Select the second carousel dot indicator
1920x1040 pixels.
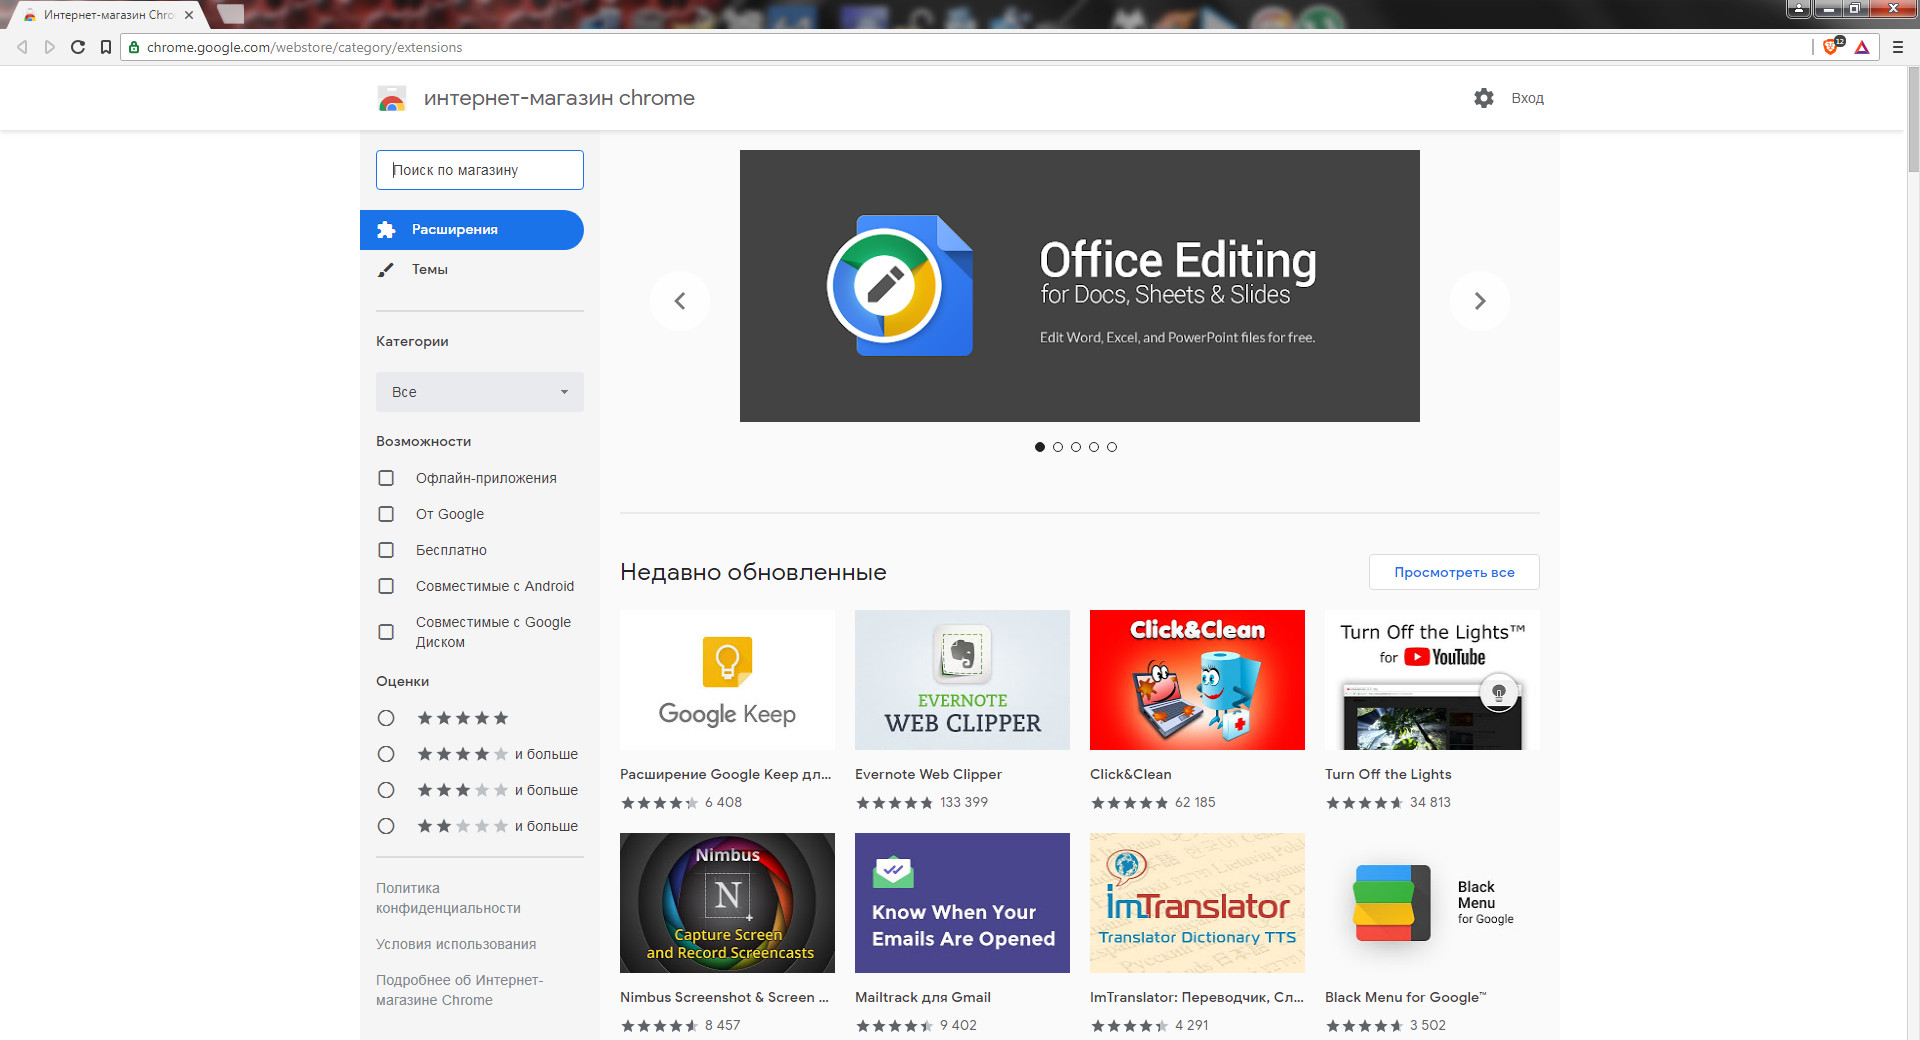[1058, 447]
